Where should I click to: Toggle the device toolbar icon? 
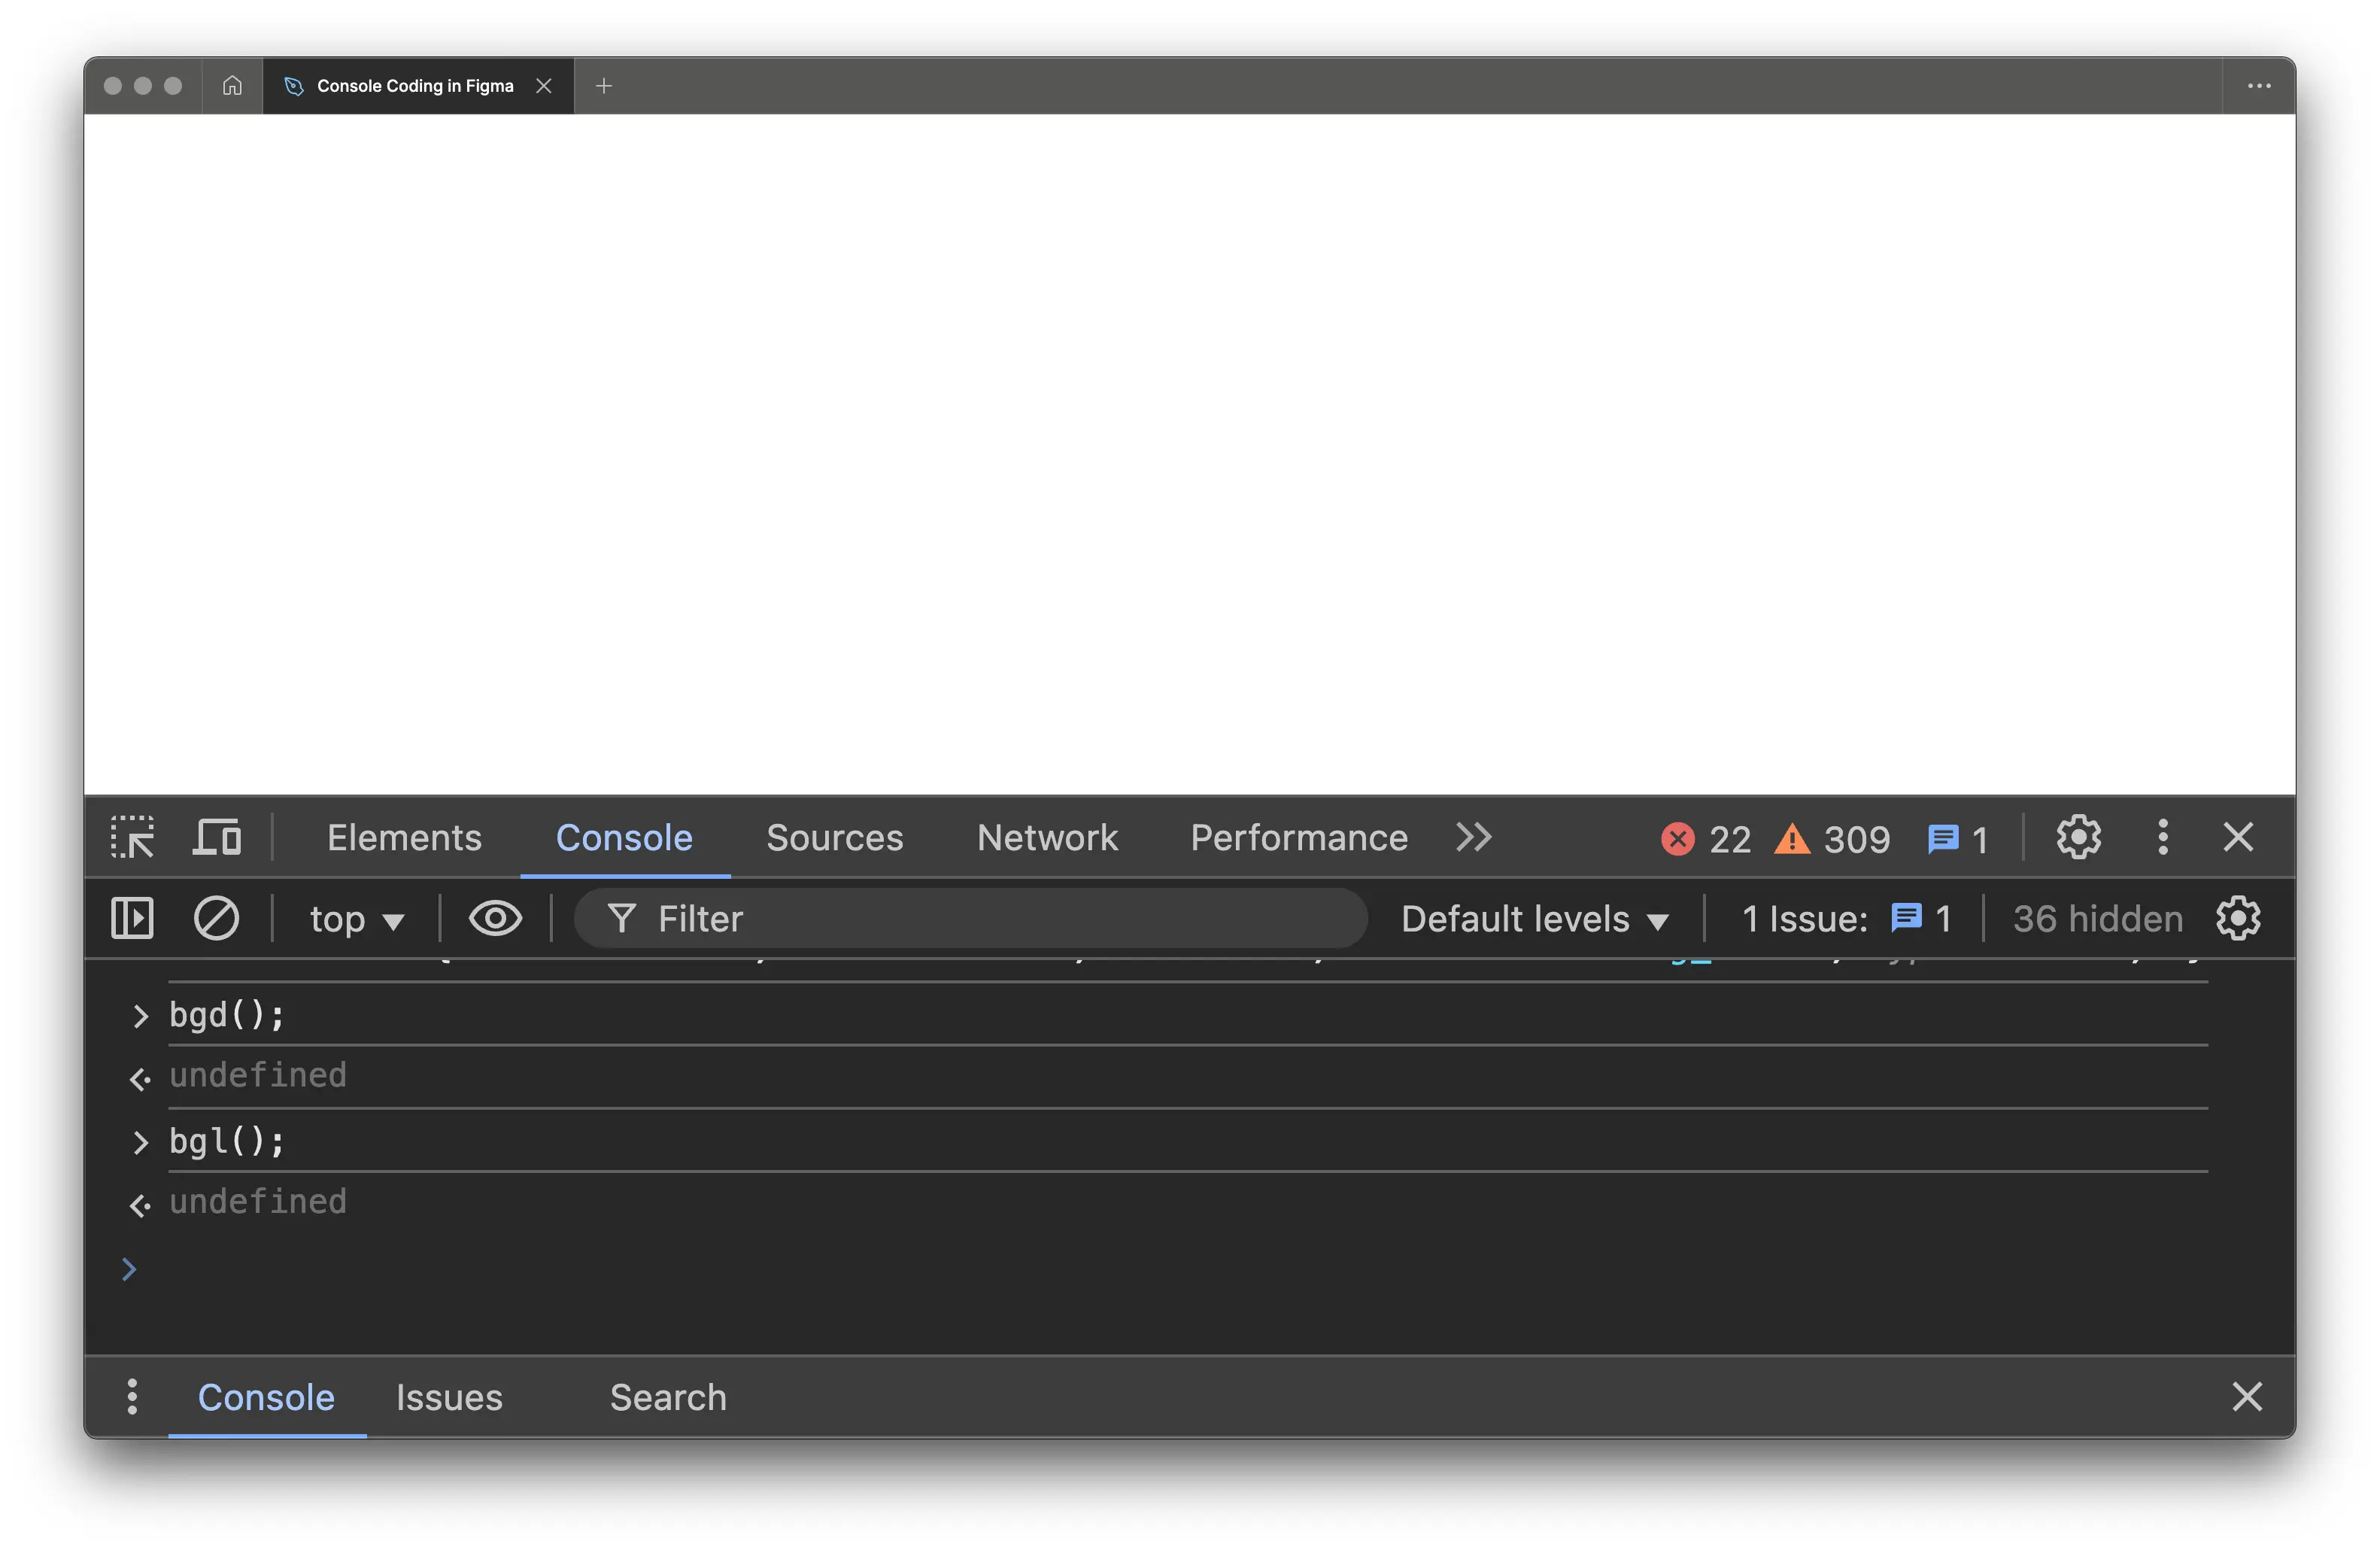pos(217,837)
